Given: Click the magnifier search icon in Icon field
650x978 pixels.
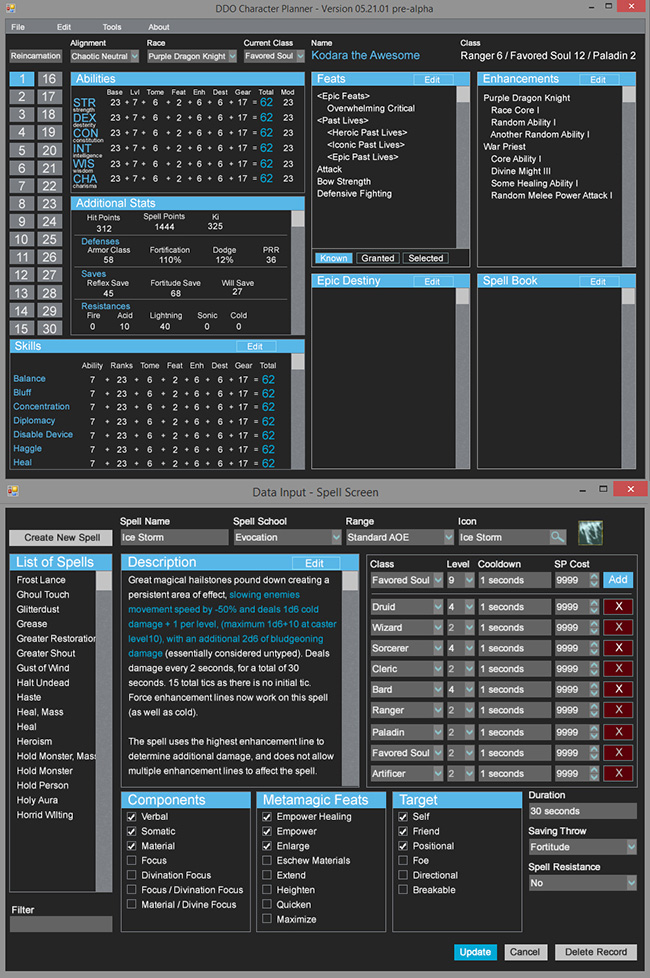Looking at the screenshot, I should [x=558, y=537].
